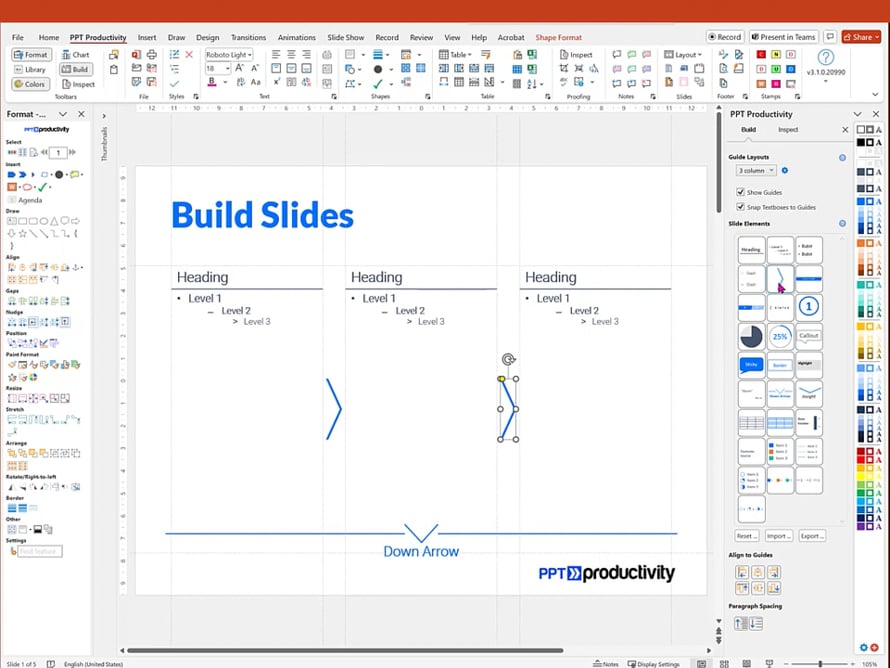The image size is (890, 668).
Task: Insert the Heading slide element
Action: click(751, 250)
